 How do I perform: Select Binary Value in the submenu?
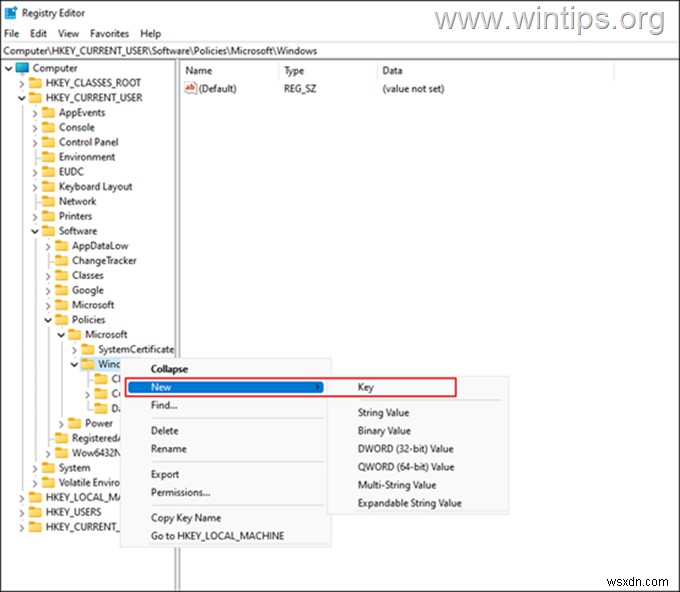click(x=384, y=431)
